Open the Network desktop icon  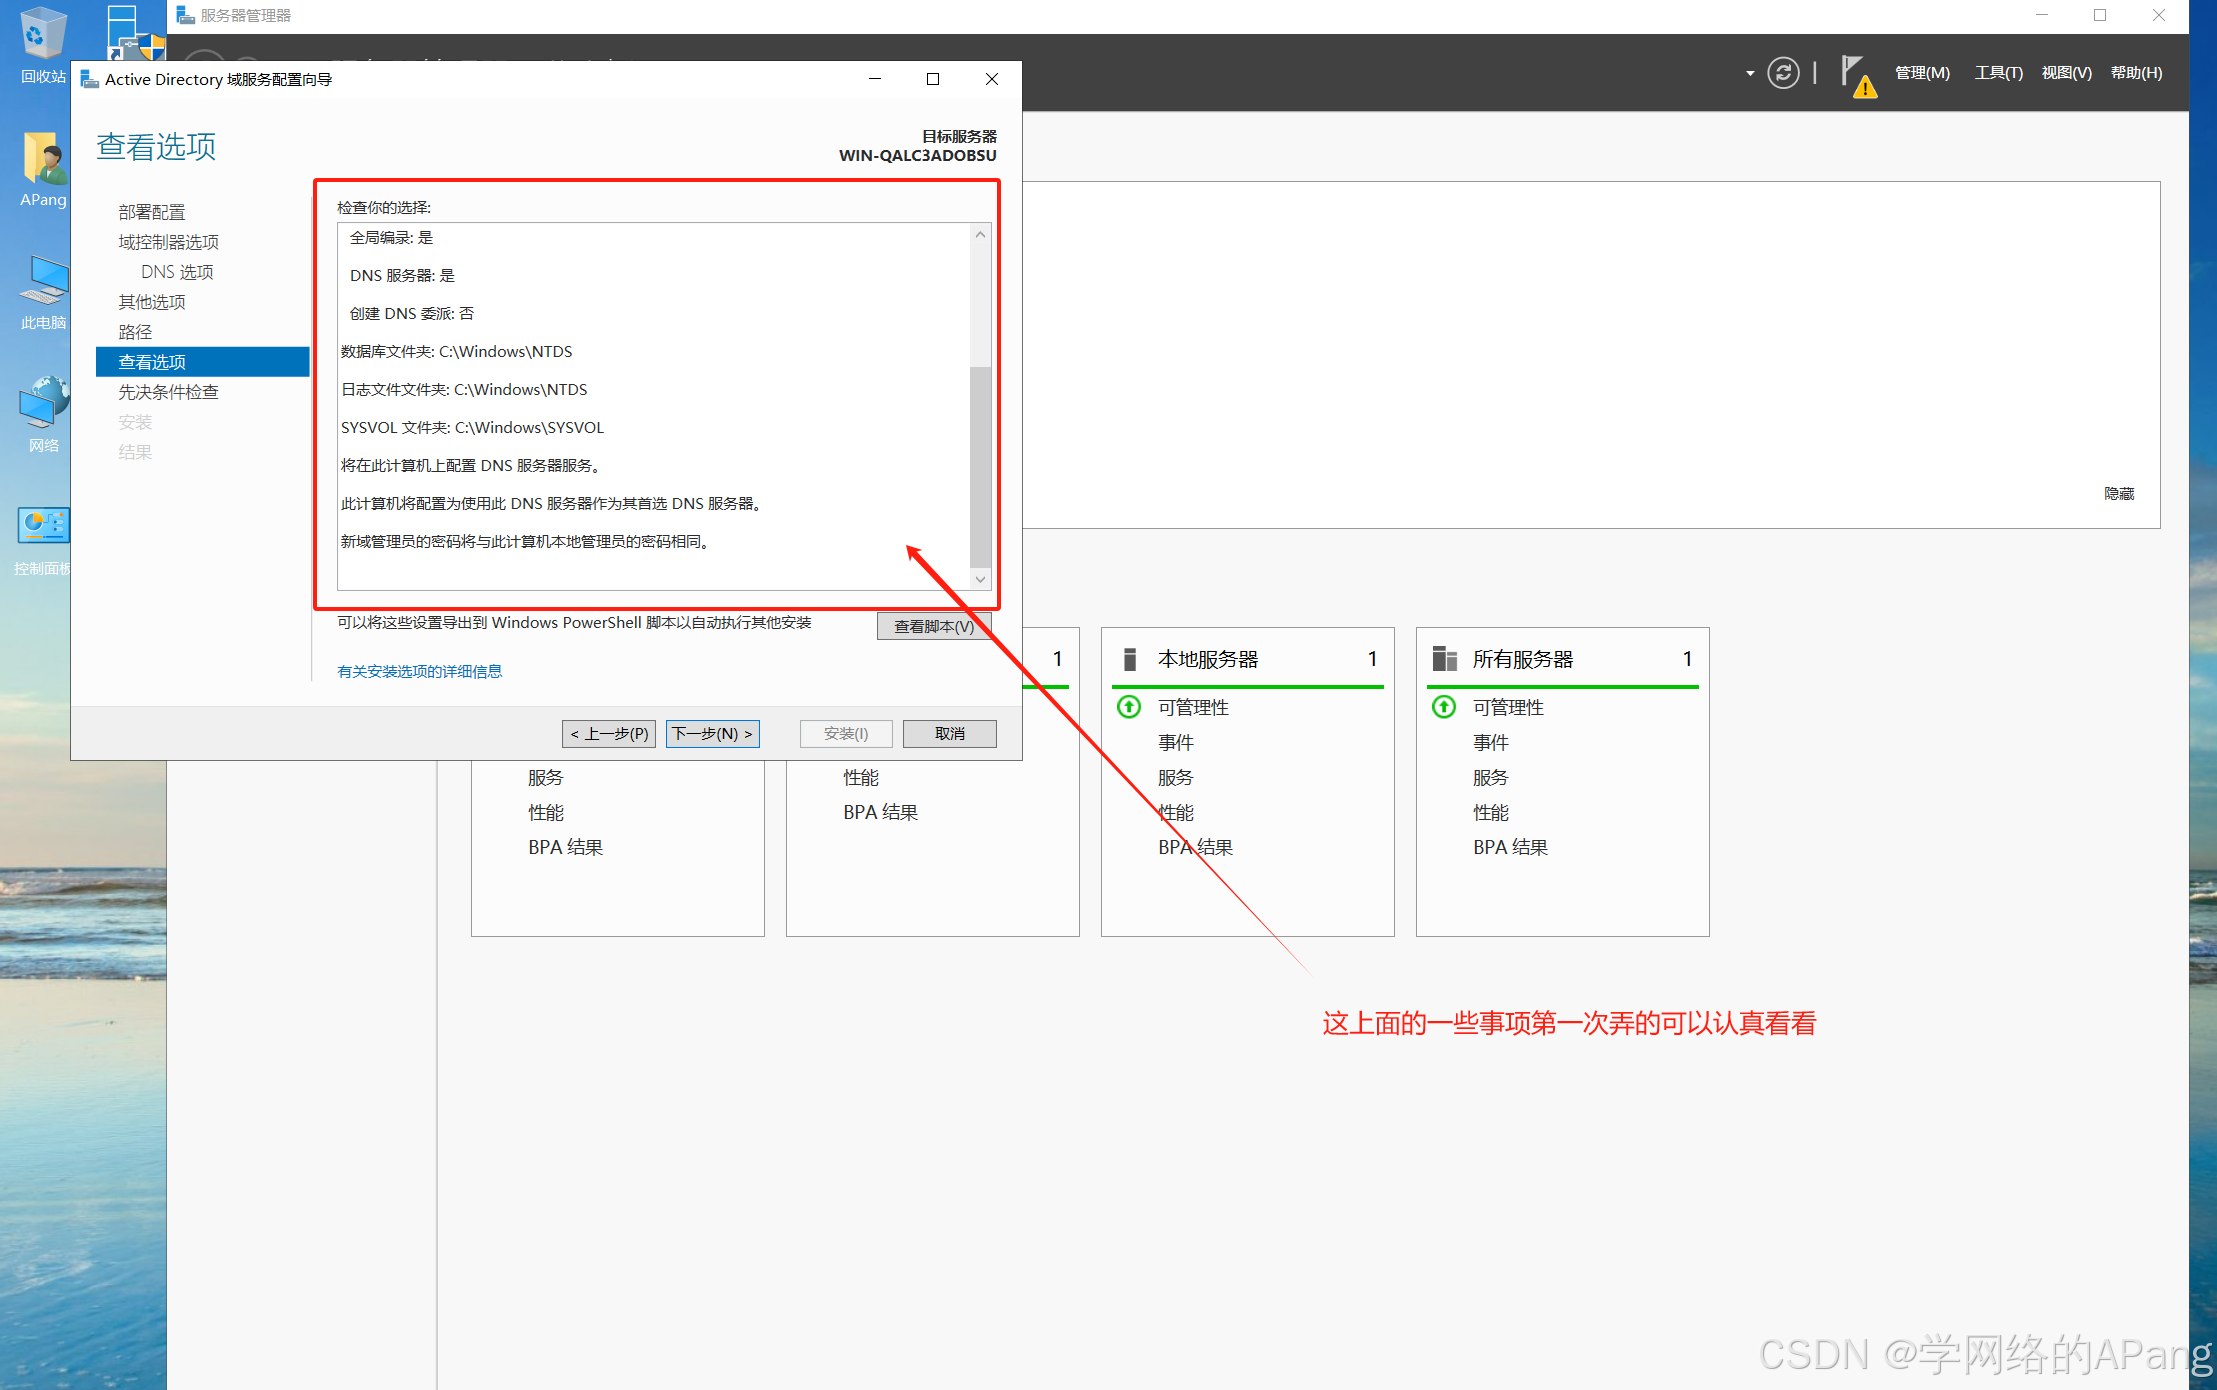43,407
